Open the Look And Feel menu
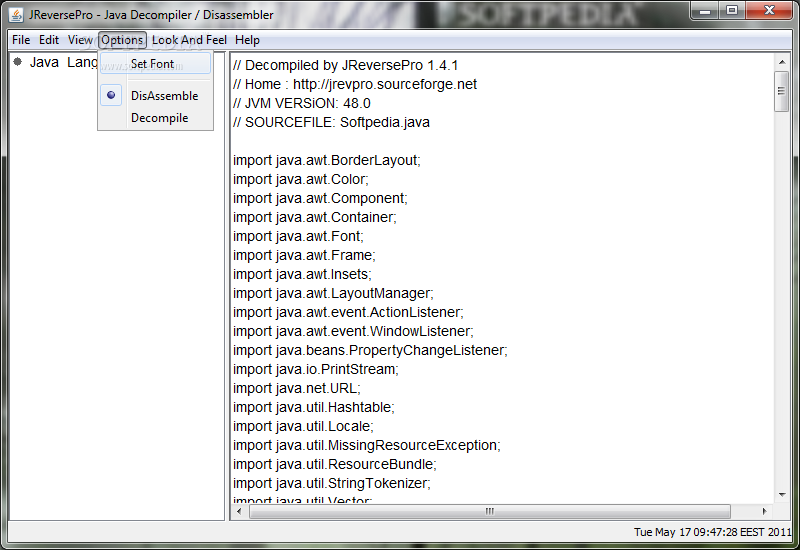800x550 pixels. point(189,40)
